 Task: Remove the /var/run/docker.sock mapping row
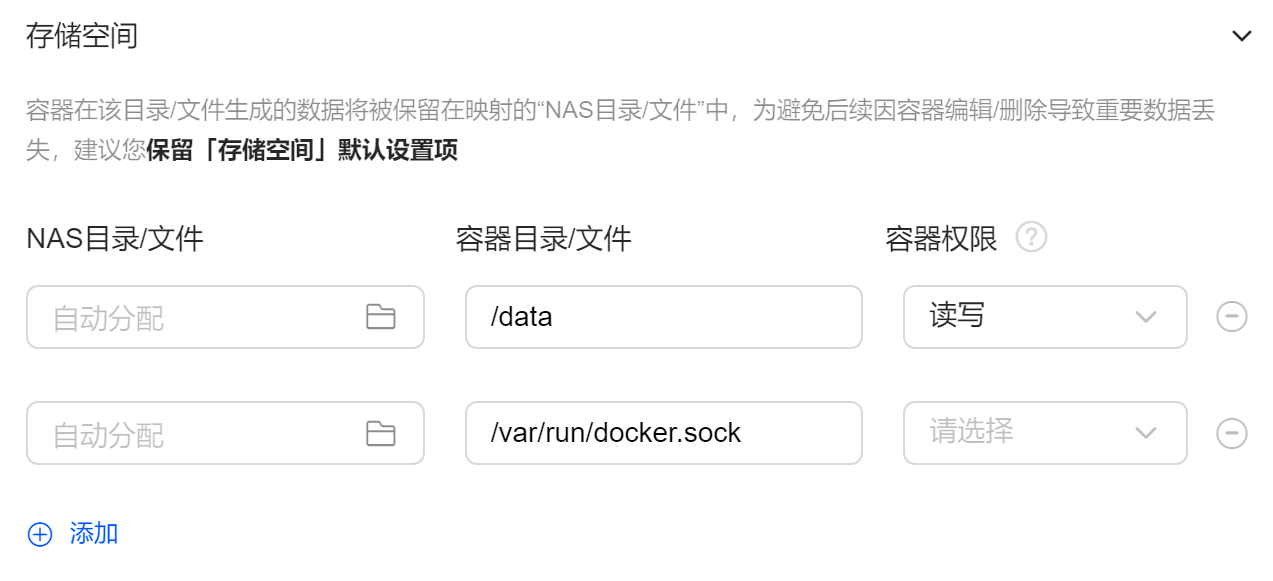[x=1231, y=433]
